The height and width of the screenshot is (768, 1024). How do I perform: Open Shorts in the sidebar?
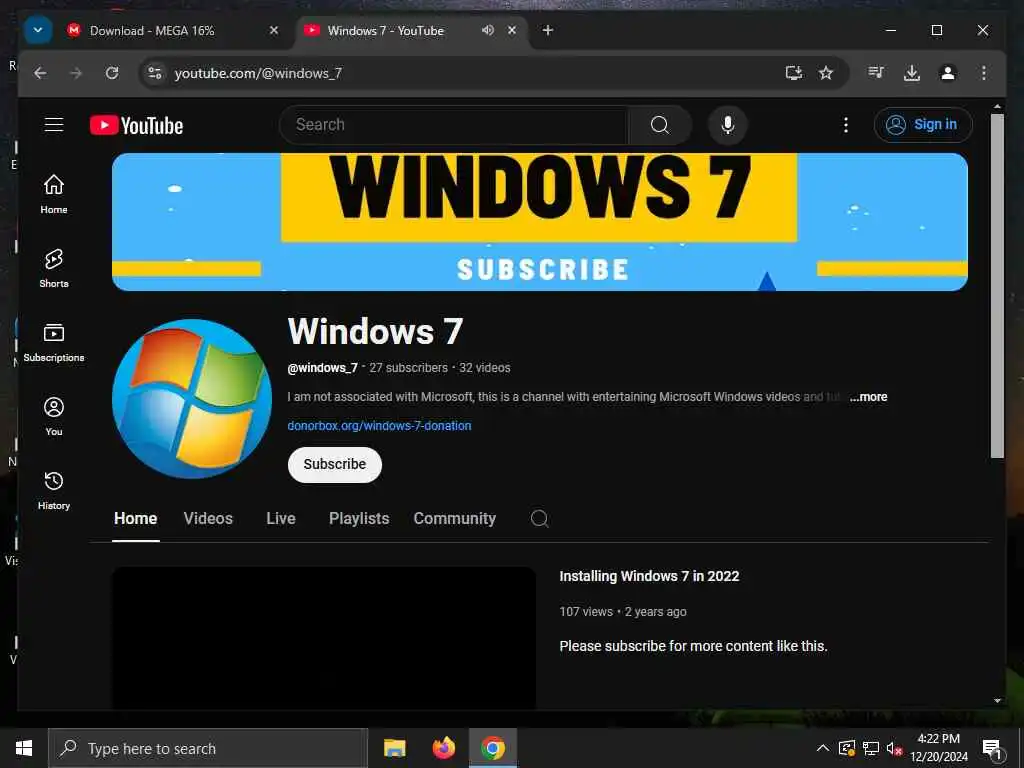[x=54, y=268]
